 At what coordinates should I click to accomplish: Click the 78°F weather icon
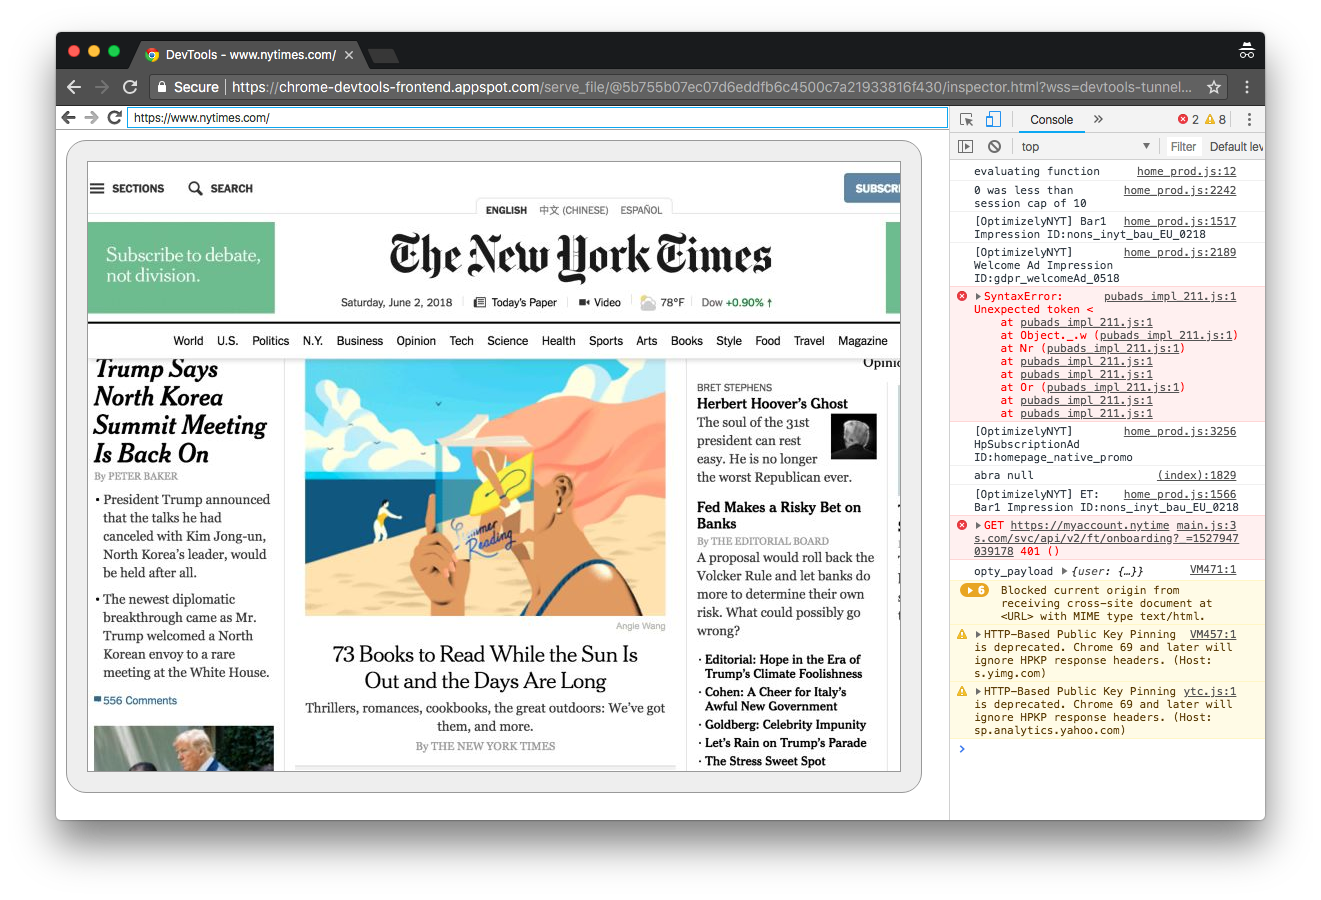(x=649, y=302)
